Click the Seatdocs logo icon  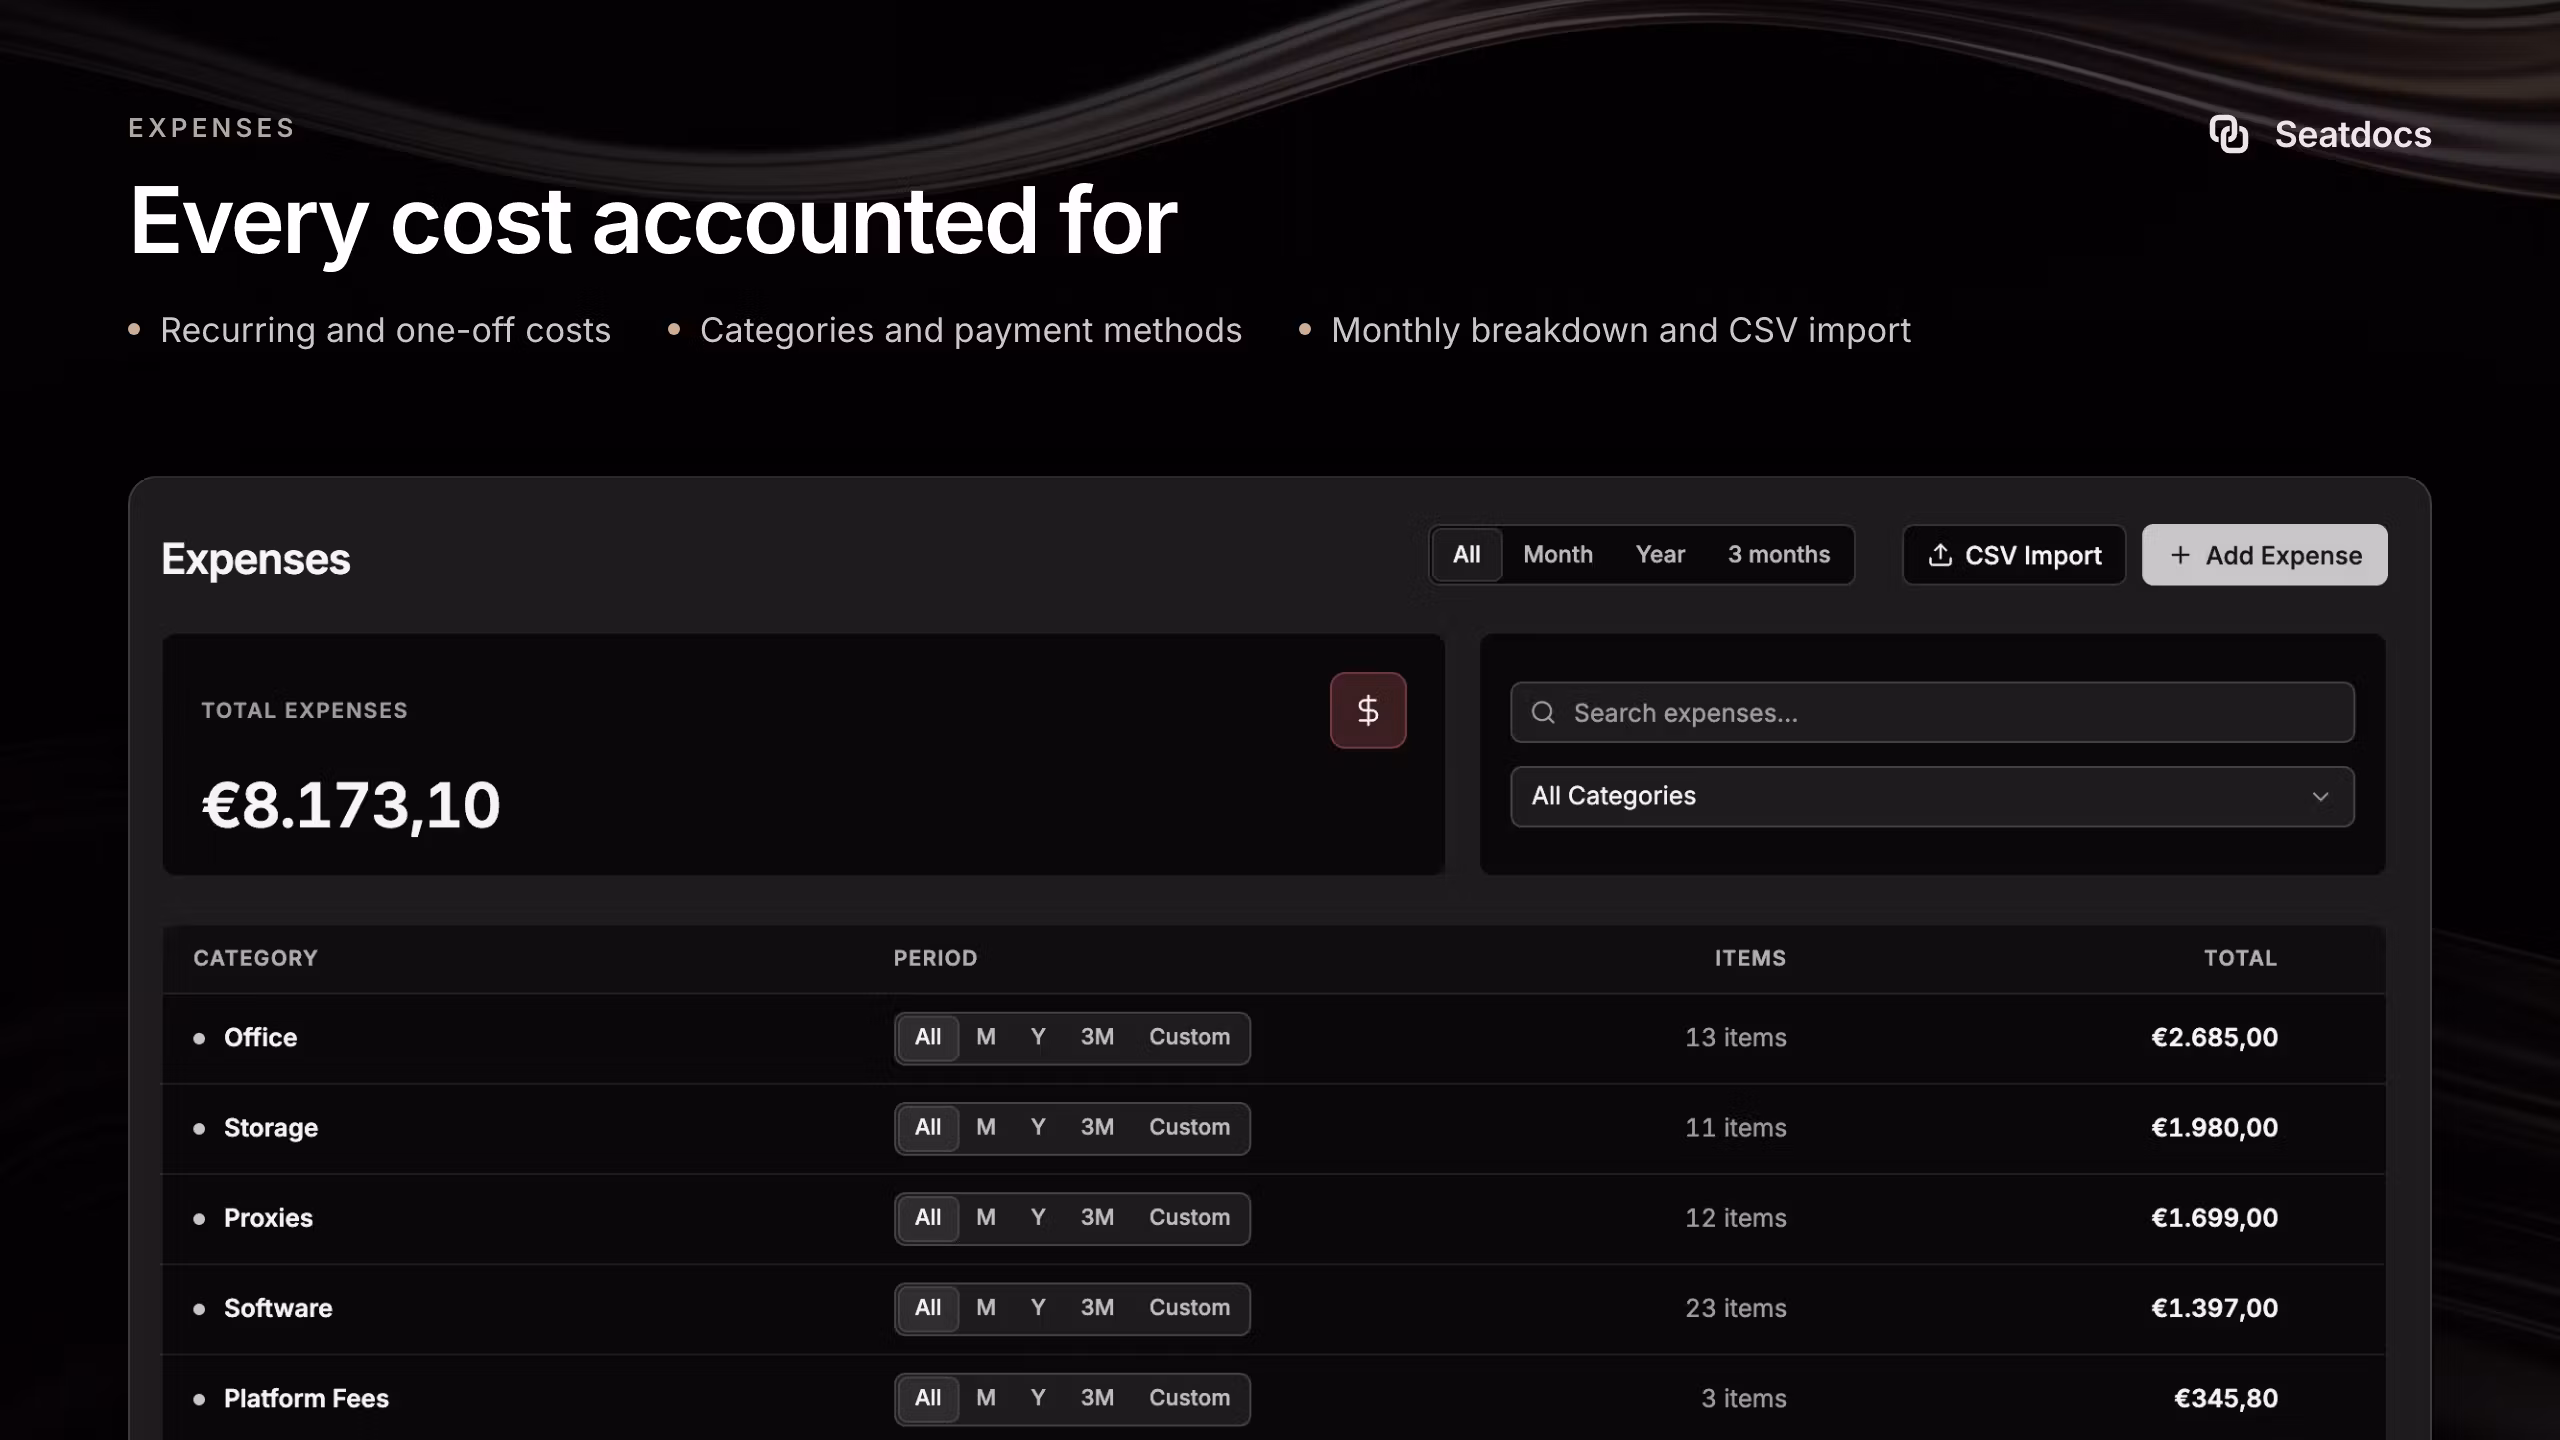point(2228,134)
